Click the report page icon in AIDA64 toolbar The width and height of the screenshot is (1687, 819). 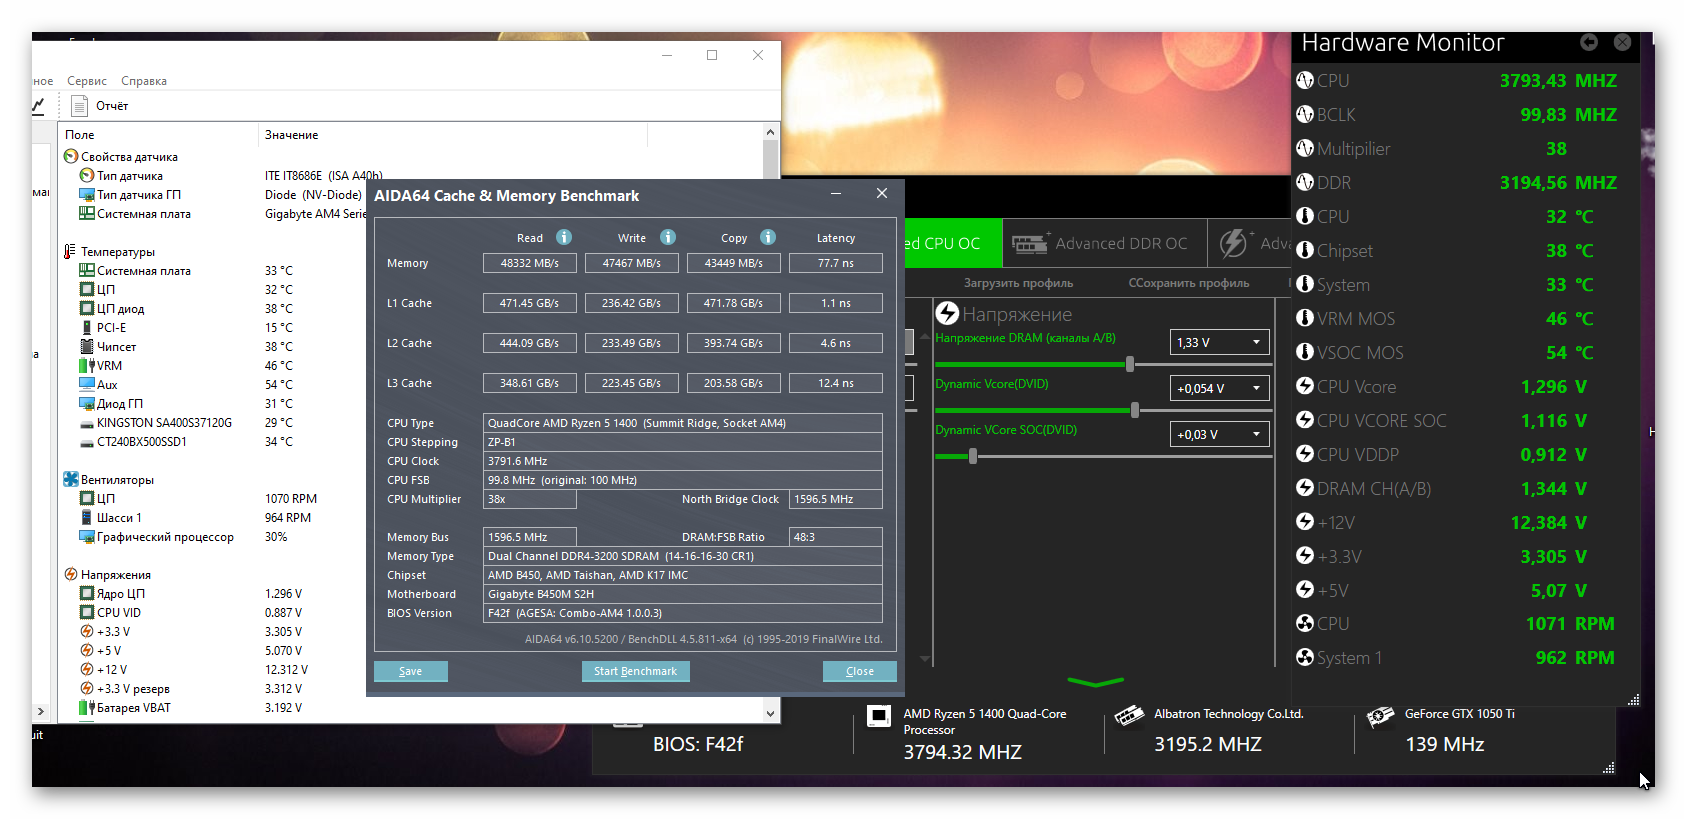pos(80,105)
